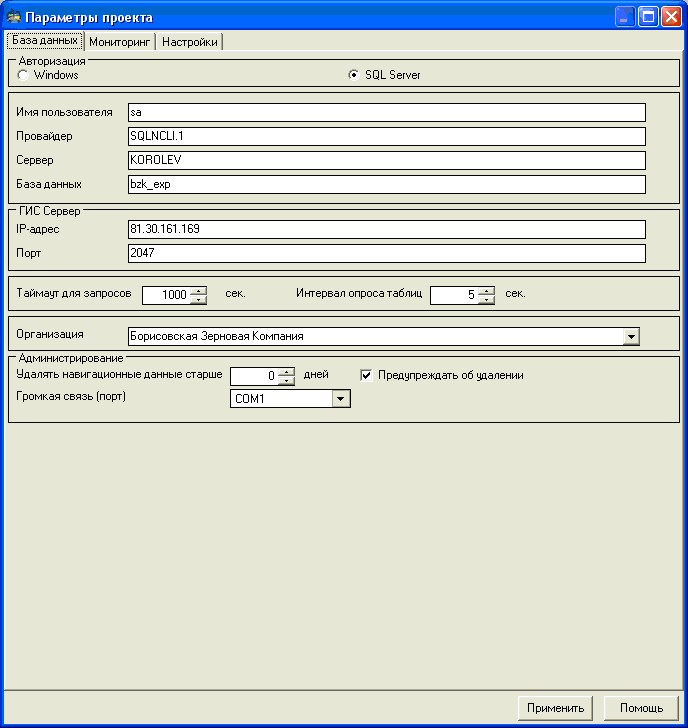The height and width of the screenshot is (728, 688).
Task: Click the IP-адрес field
Action: click(x=386, y=229)
